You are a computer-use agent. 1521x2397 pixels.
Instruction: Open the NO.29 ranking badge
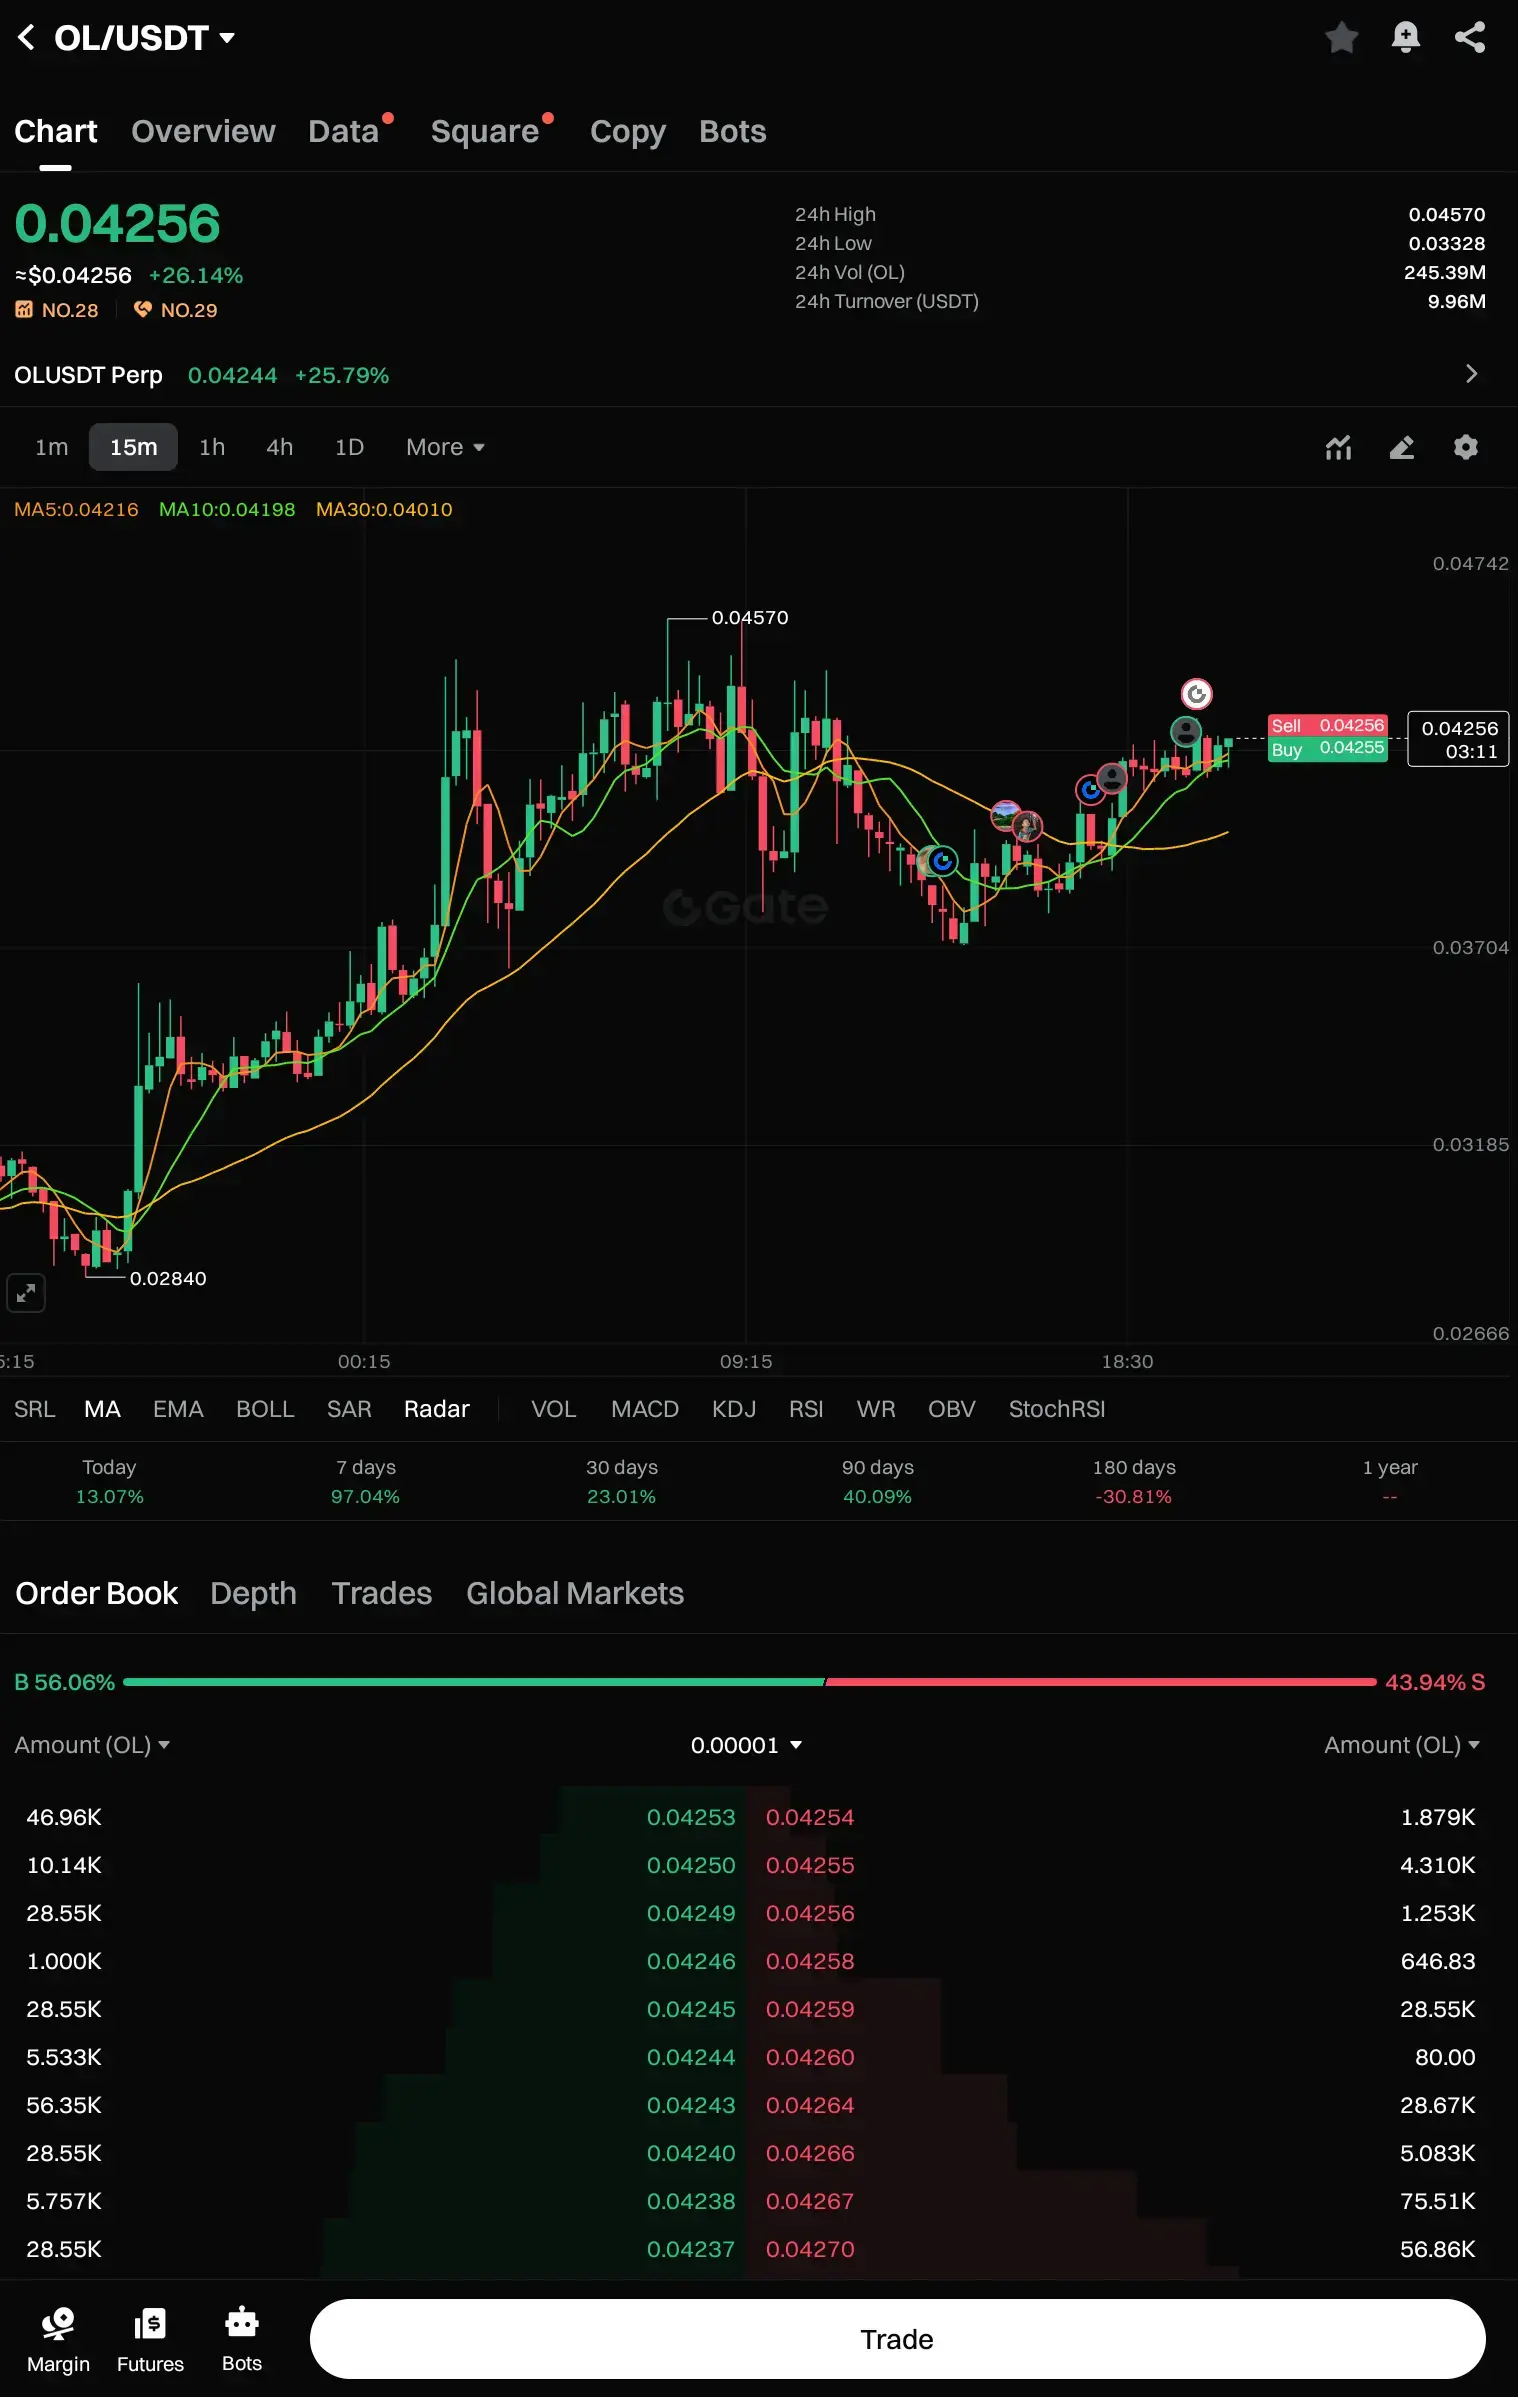tap(176, 310)
